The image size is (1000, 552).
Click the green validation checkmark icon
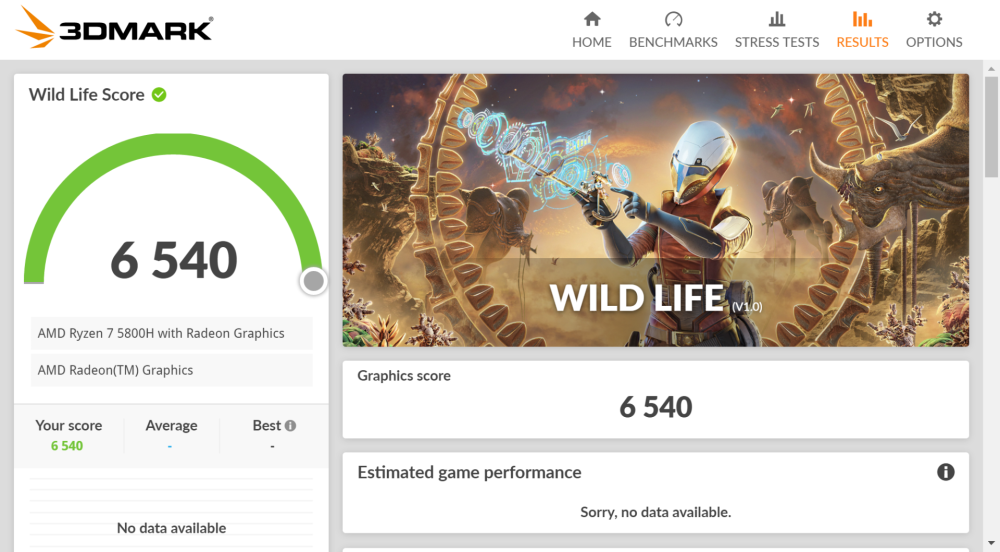click(x=159, y=95)
